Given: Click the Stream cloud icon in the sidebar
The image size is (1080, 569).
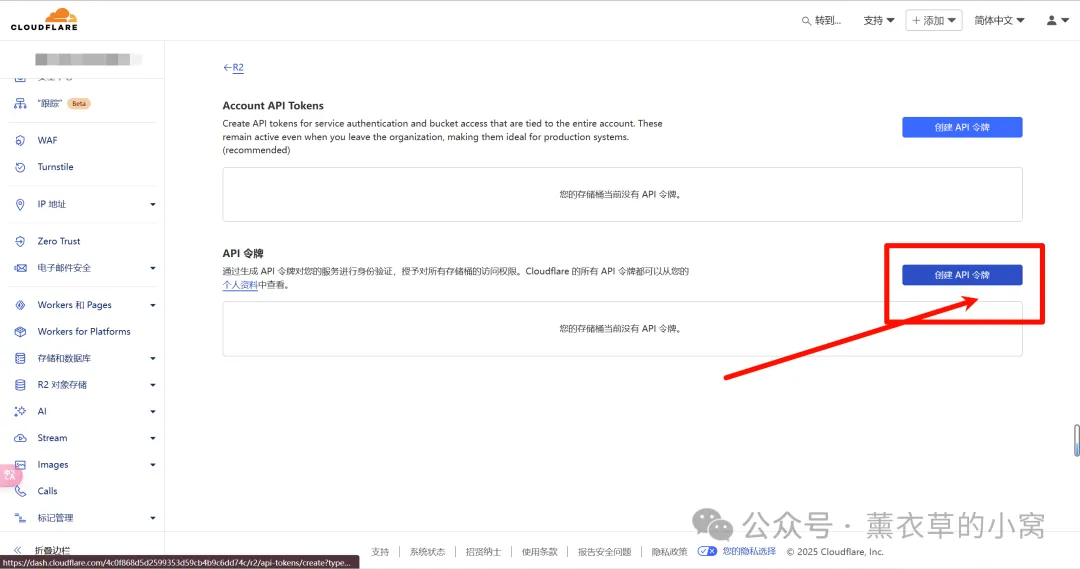Looking at the screenshot, I should (20, 438).
